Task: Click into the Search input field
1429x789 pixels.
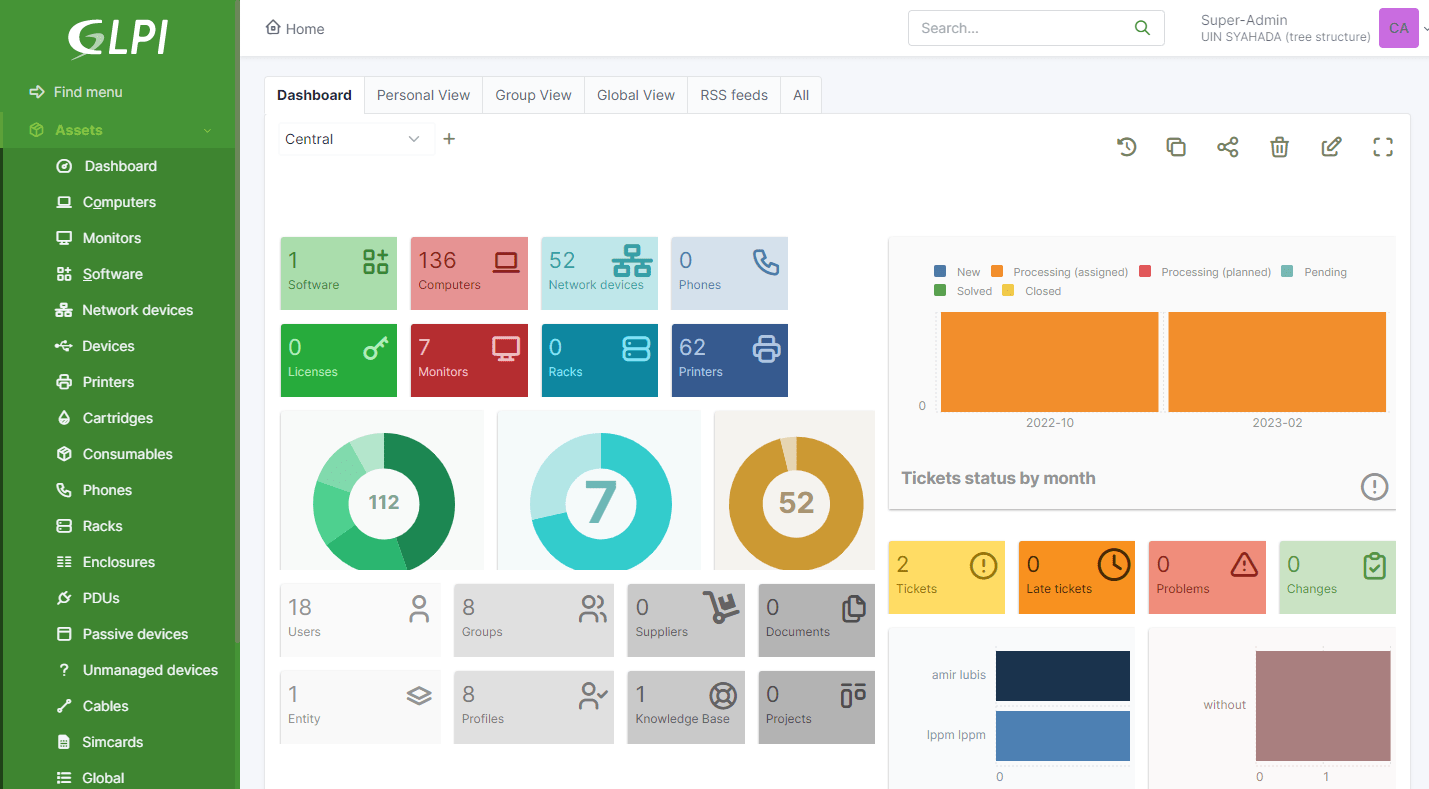Action: click(x=1020, y=28)
